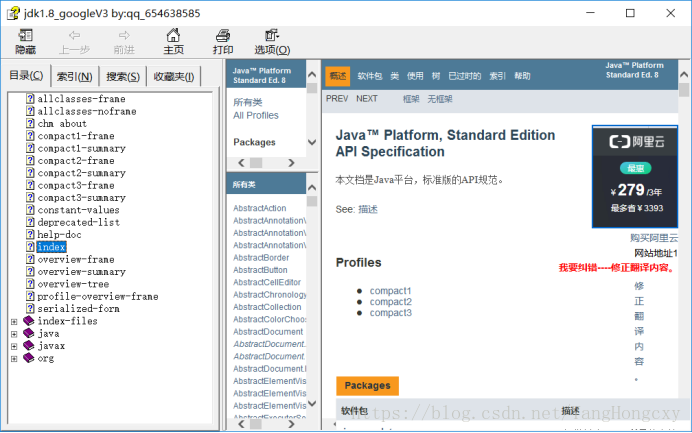
Task: Click the 框架 frames link
Action: pyautogui.click(x=411, y=99)
